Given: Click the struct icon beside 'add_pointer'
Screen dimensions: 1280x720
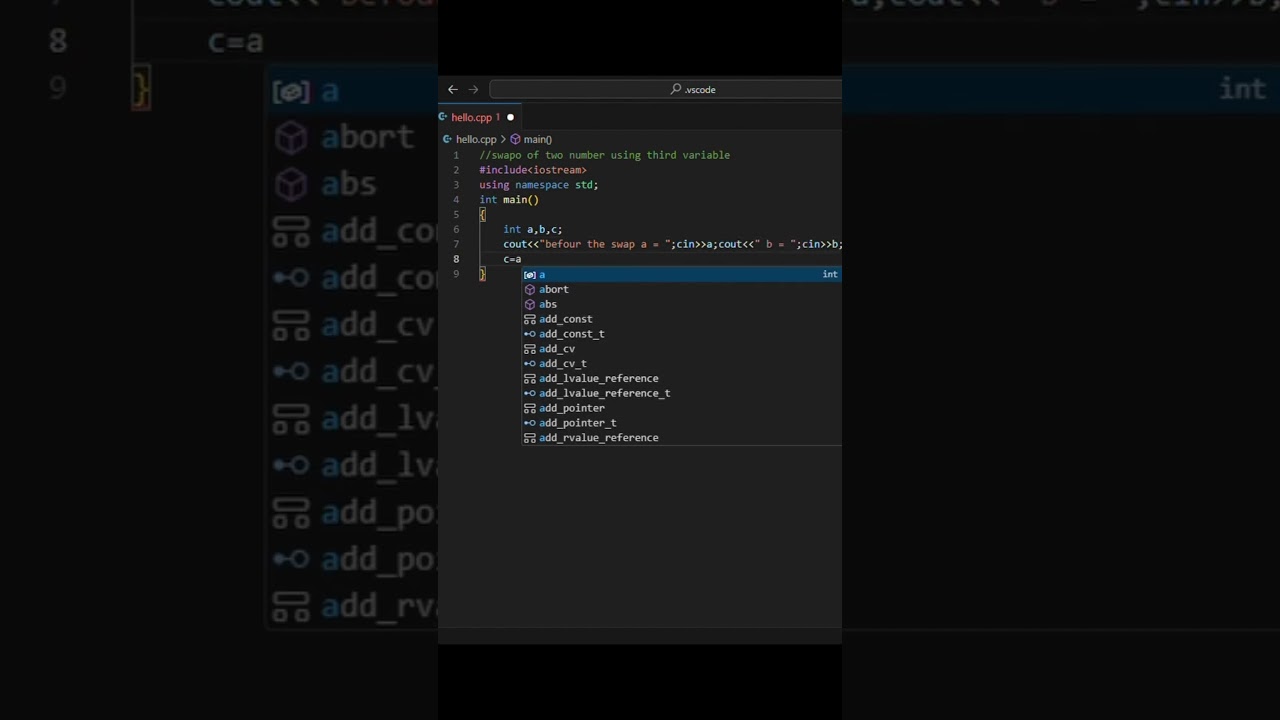Looking at the screenshot, I should [530, 408].
